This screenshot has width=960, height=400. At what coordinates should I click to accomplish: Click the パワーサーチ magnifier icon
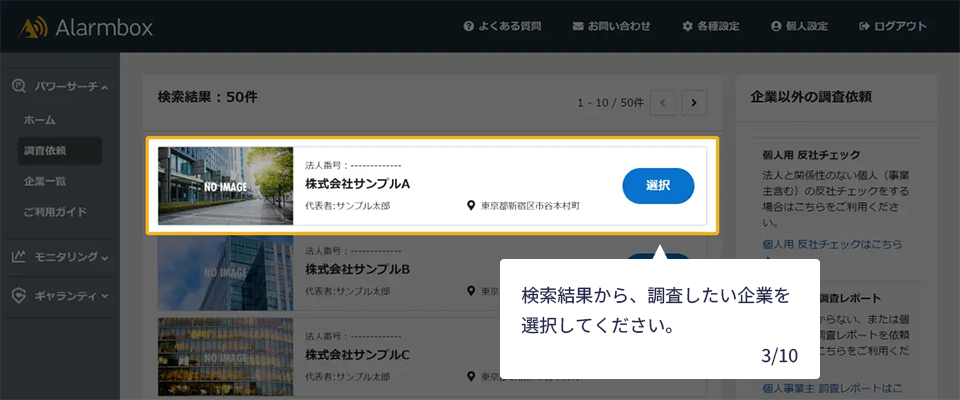19,86
